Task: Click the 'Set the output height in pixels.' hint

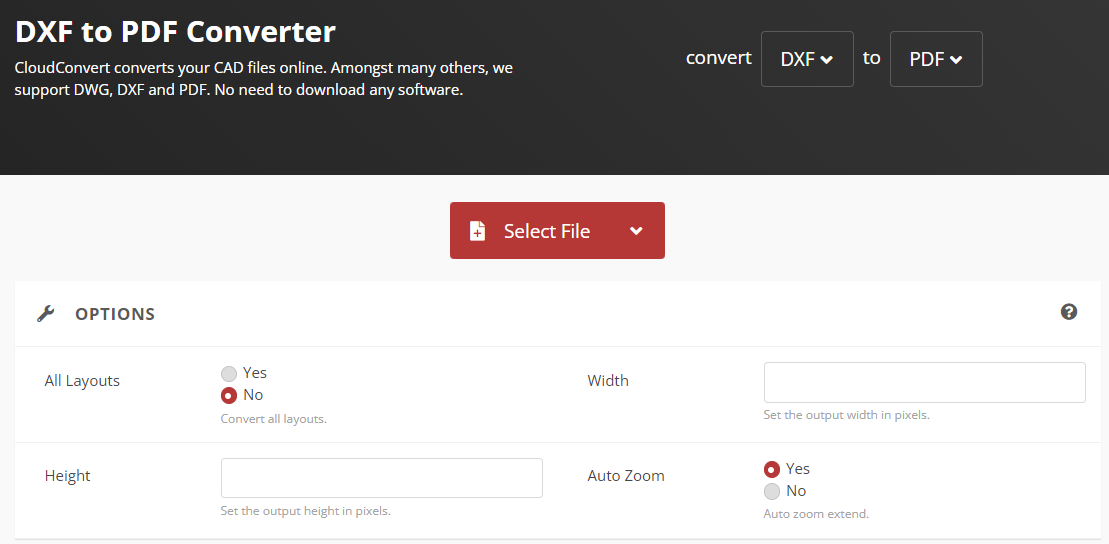Action: (306, 511)
